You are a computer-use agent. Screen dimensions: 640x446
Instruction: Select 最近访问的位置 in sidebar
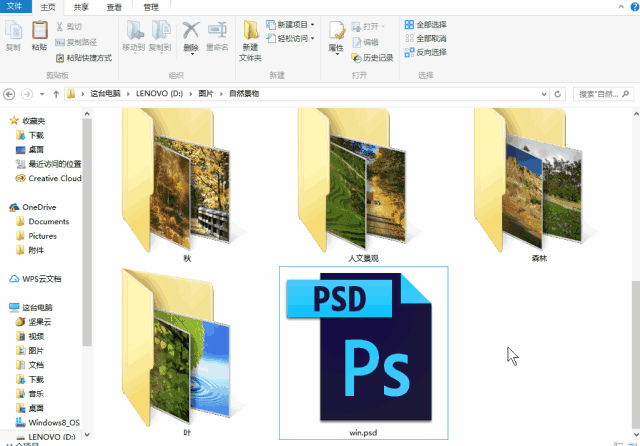49,164
